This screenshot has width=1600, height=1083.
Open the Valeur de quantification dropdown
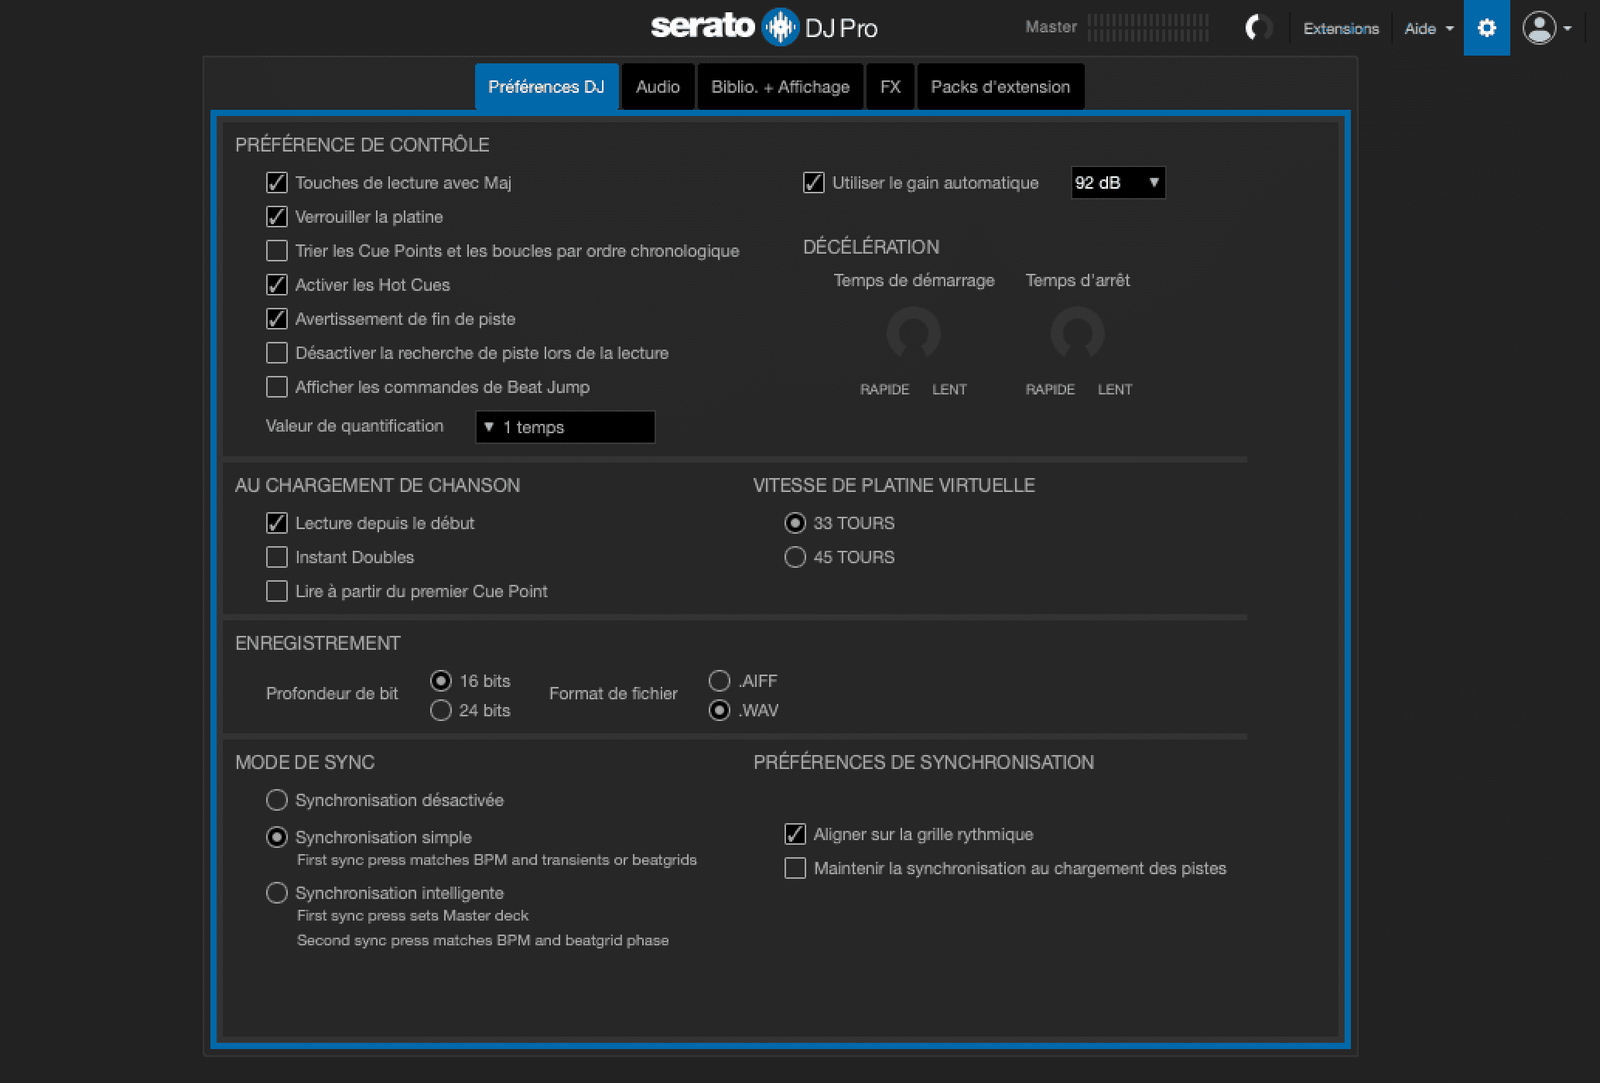pos(565,427)
